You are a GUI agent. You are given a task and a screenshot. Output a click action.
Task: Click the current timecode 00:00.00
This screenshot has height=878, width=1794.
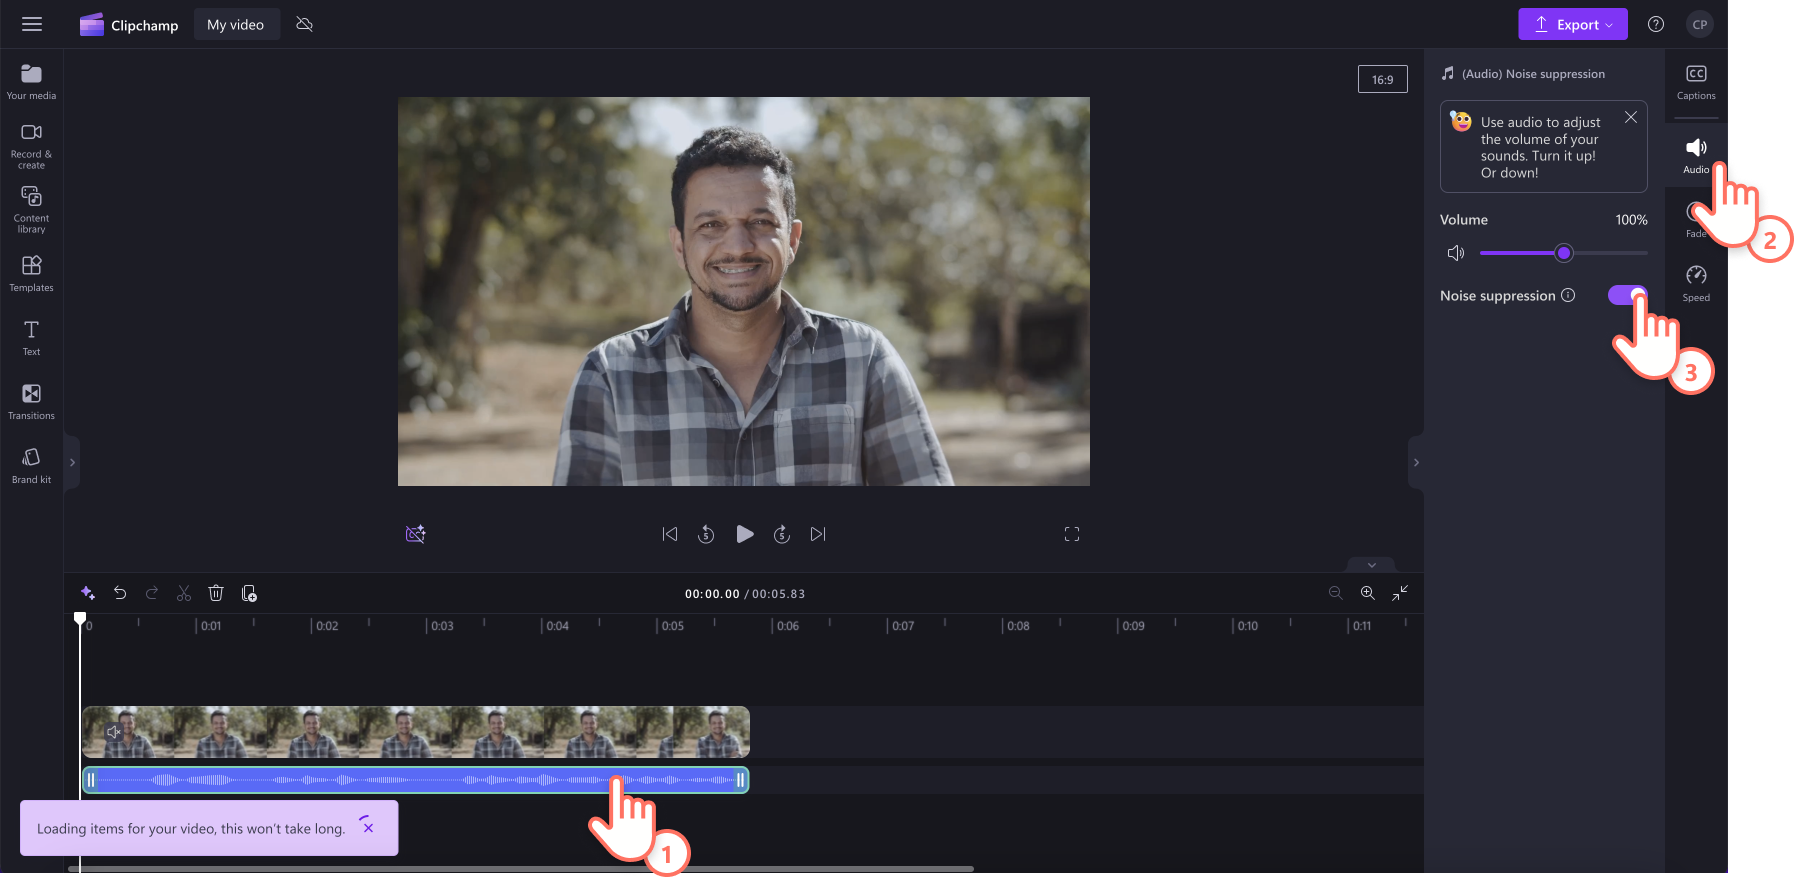(712, 594)
